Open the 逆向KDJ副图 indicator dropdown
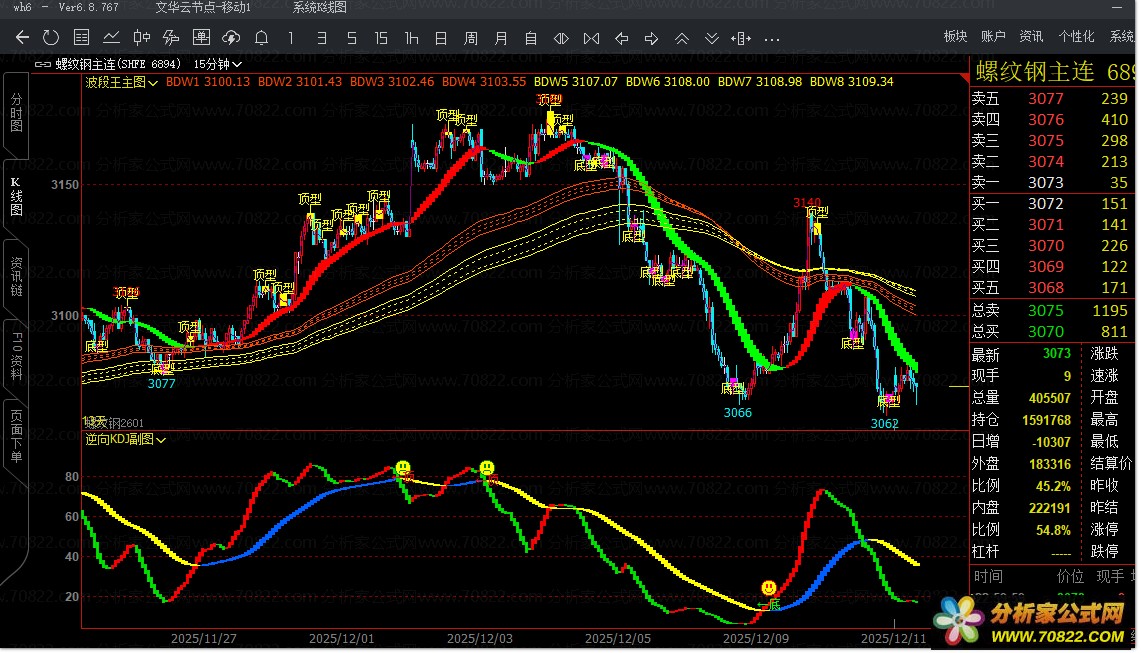The width and height of the screenshot is (1141, 653). [x=161, y=439]
